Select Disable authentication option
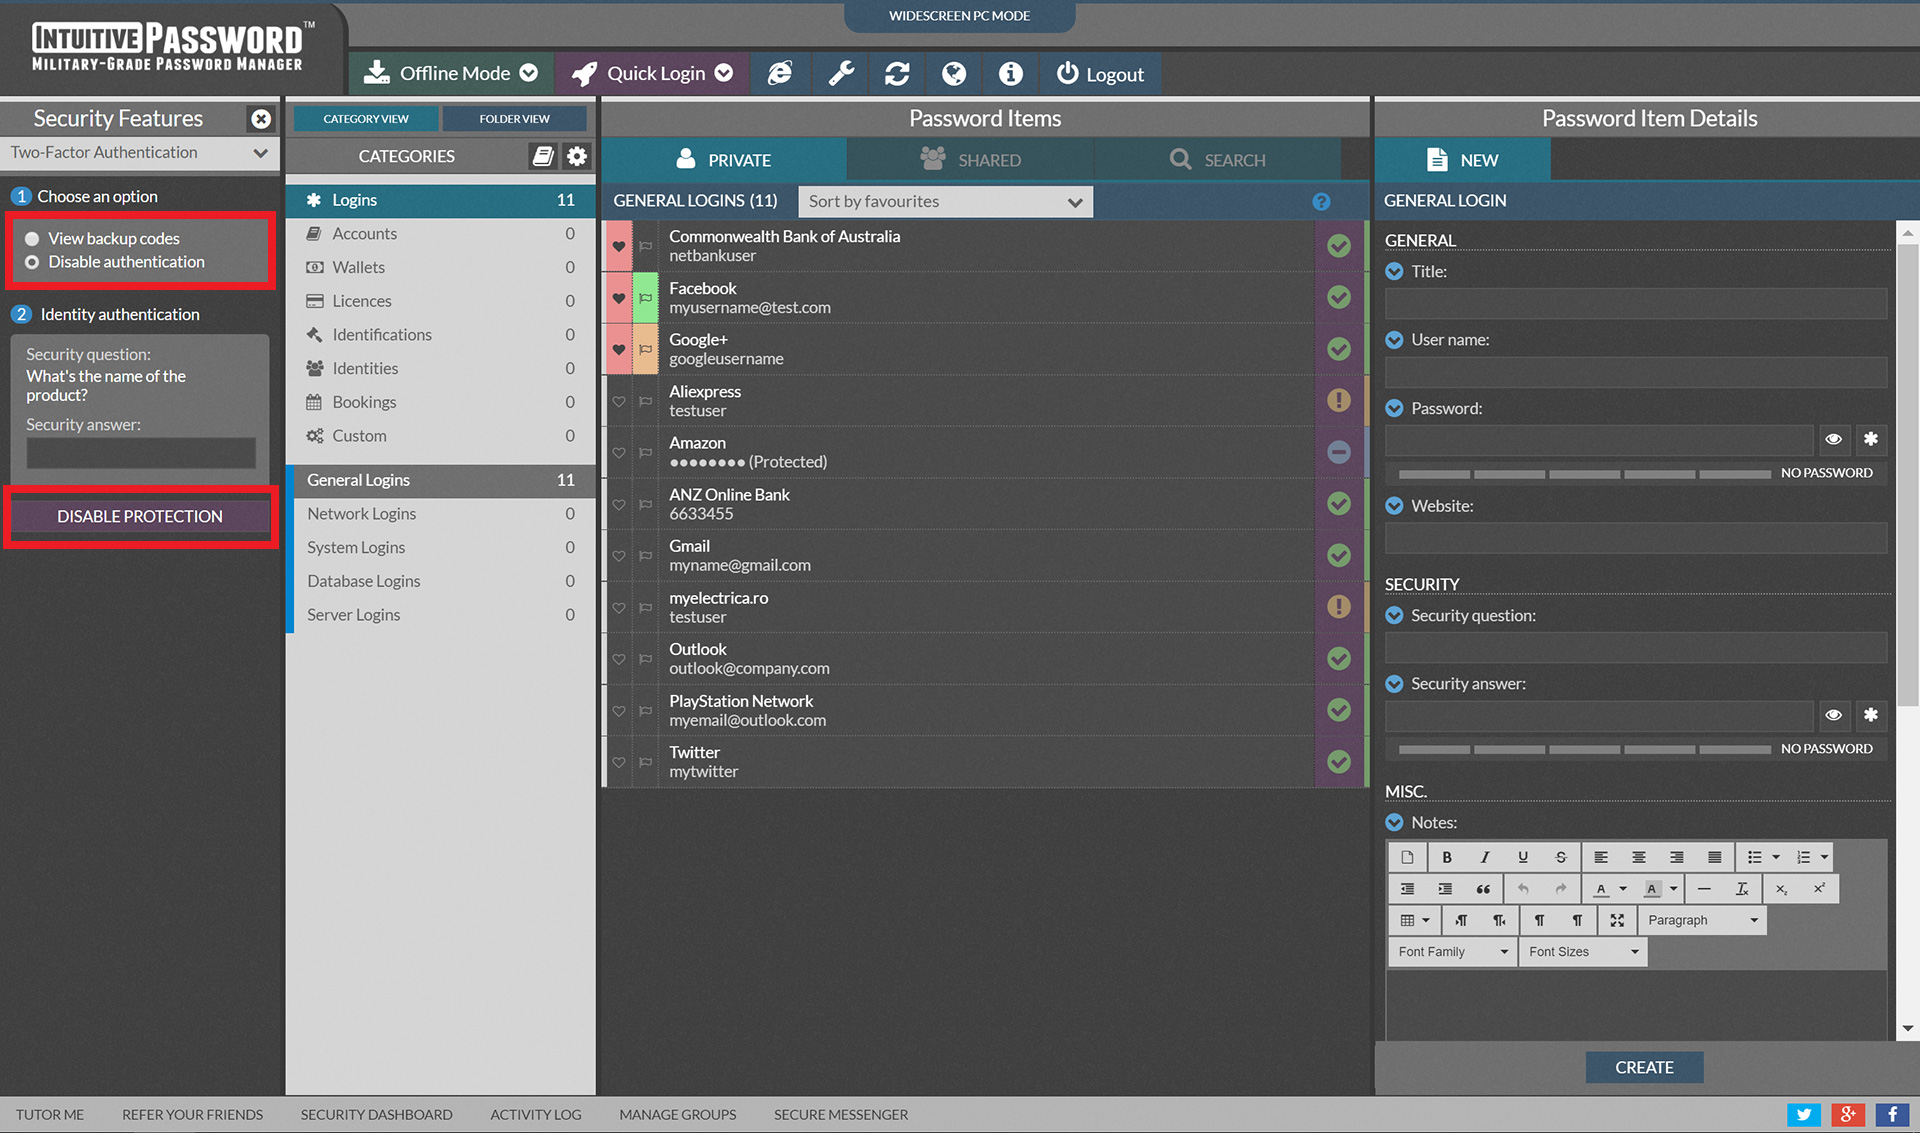Image resolution: width=1920 pixels, height=1133 pixels. [32, 262]
